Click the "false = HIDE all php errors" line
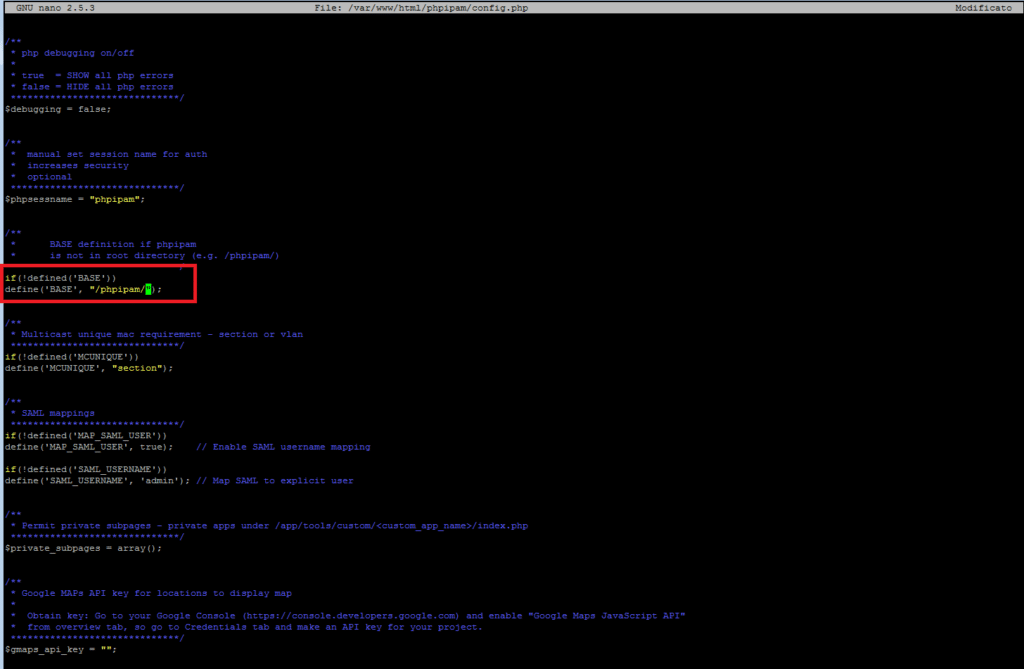 tap(97, 86)
